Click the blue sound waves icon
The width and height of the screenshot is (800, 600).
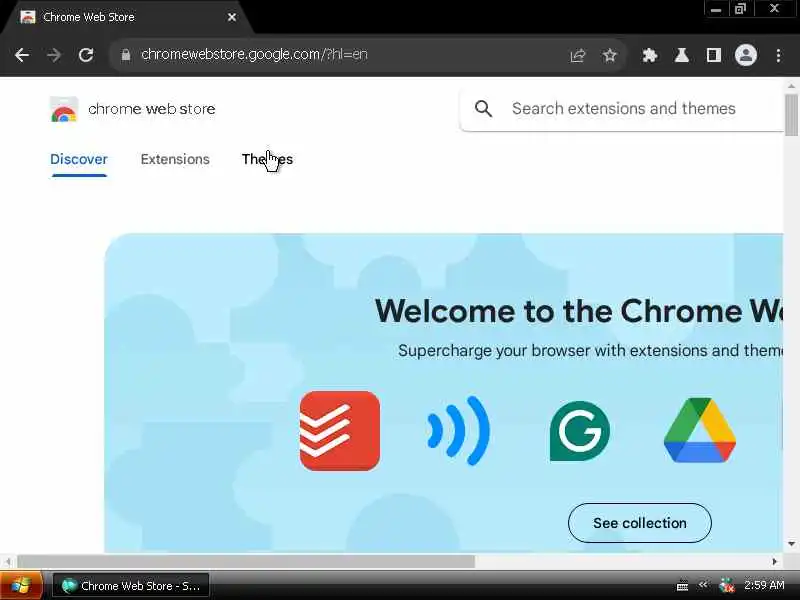click(x=458, y=431)
